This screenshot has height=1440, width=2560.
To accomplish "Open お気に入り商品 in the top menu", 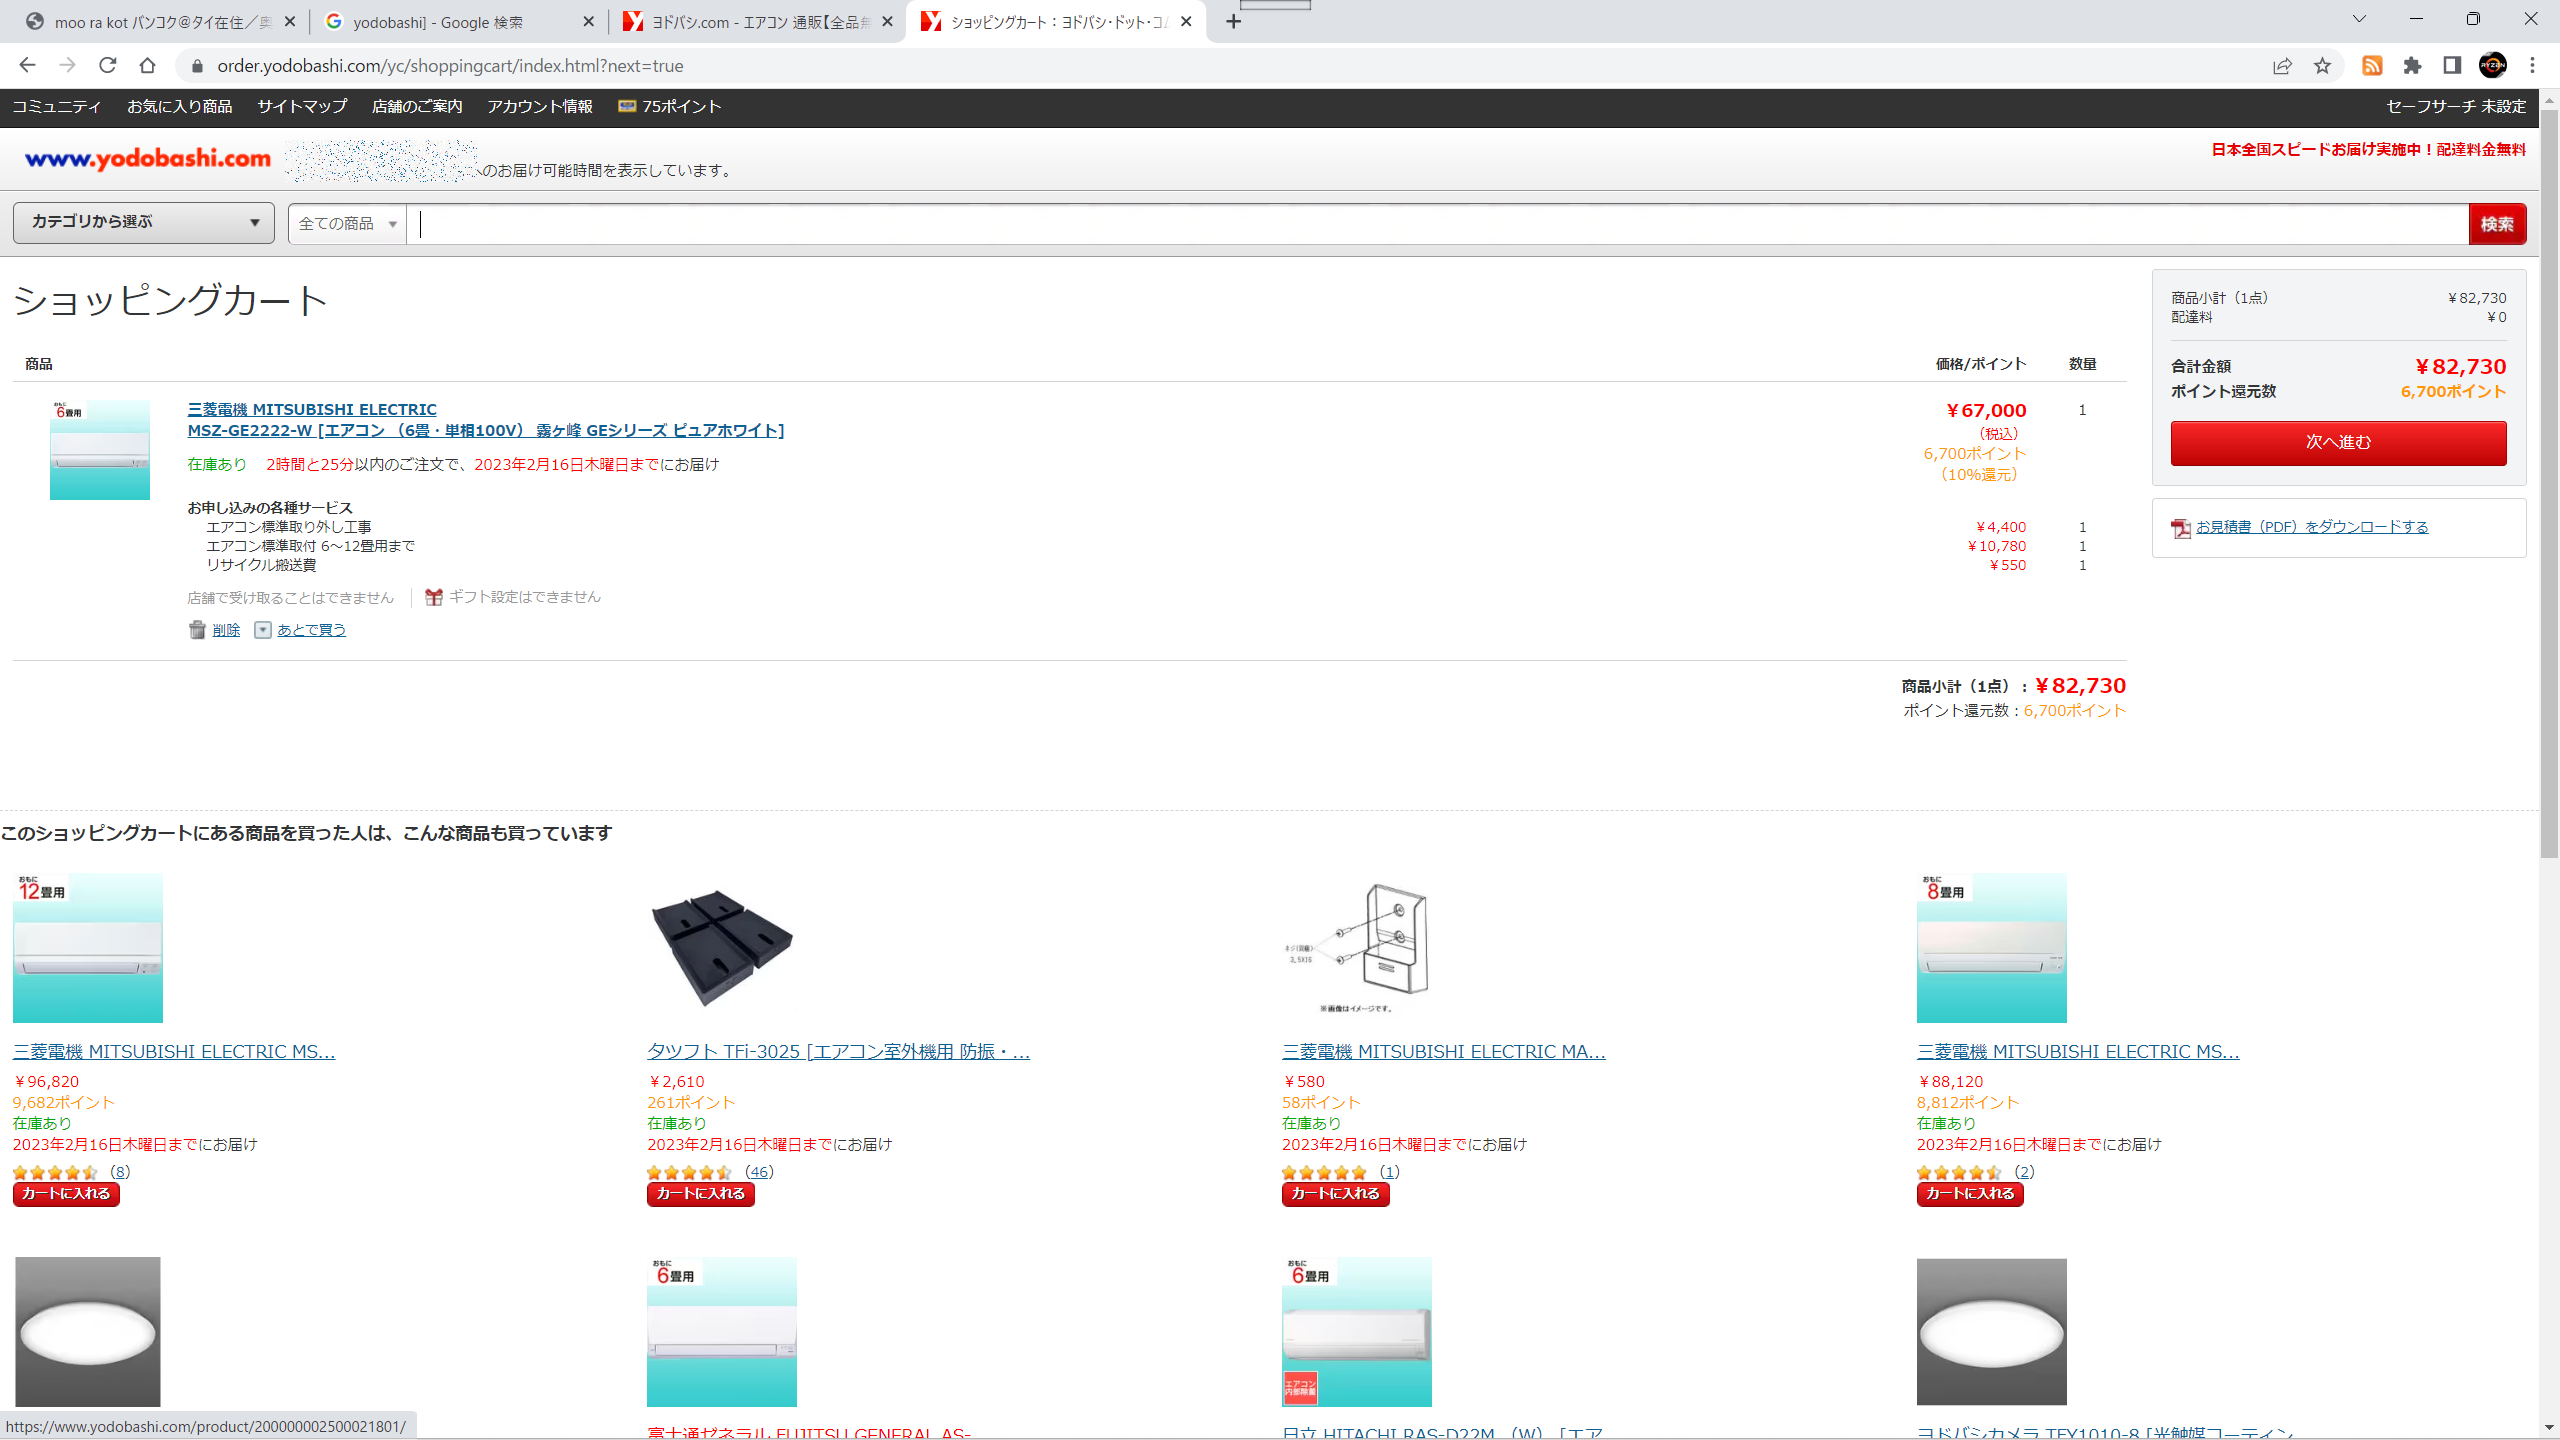I will coord(180,106).
